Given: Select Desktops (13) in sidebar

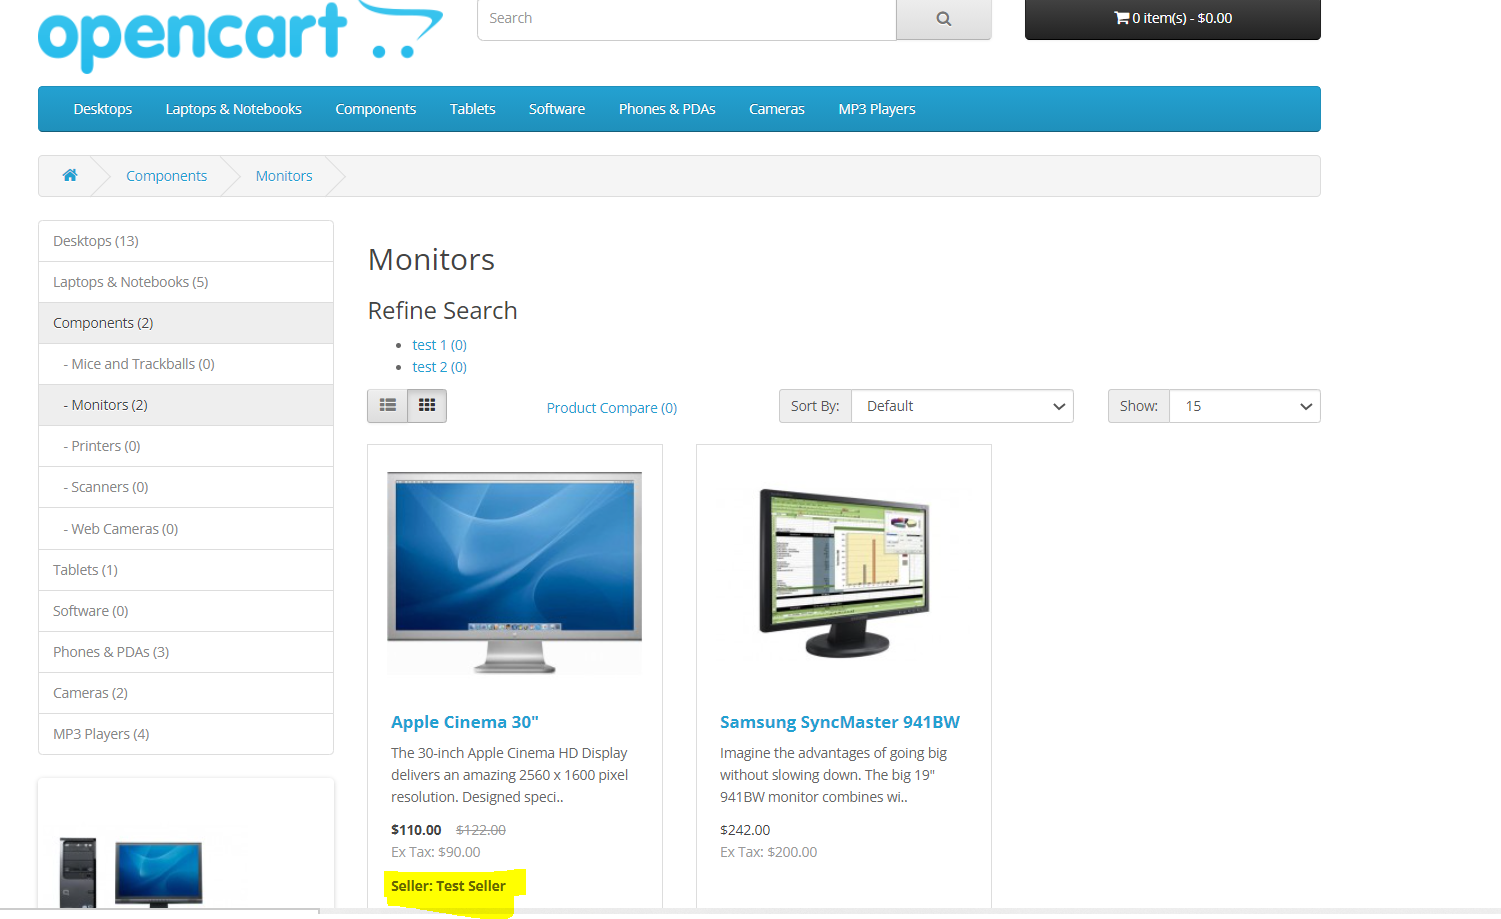Looking at the screenshot, I should tap(186, 241).
